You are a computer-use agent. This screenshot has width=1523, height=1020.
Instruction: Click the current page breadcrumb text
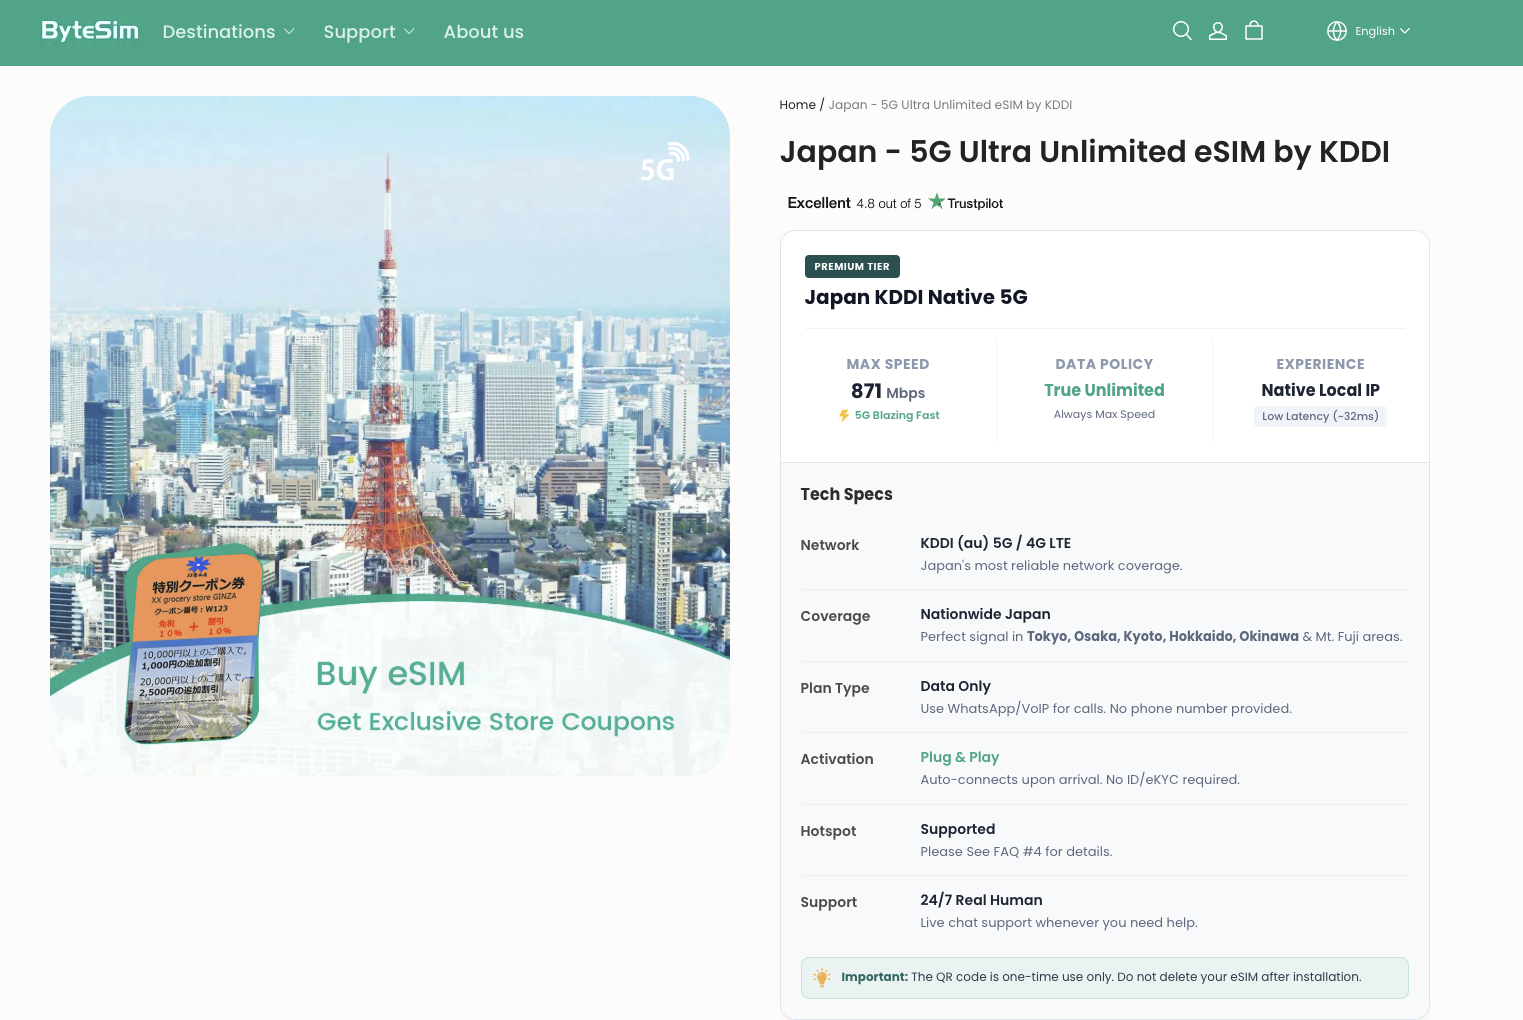click(x=950, y=104)
